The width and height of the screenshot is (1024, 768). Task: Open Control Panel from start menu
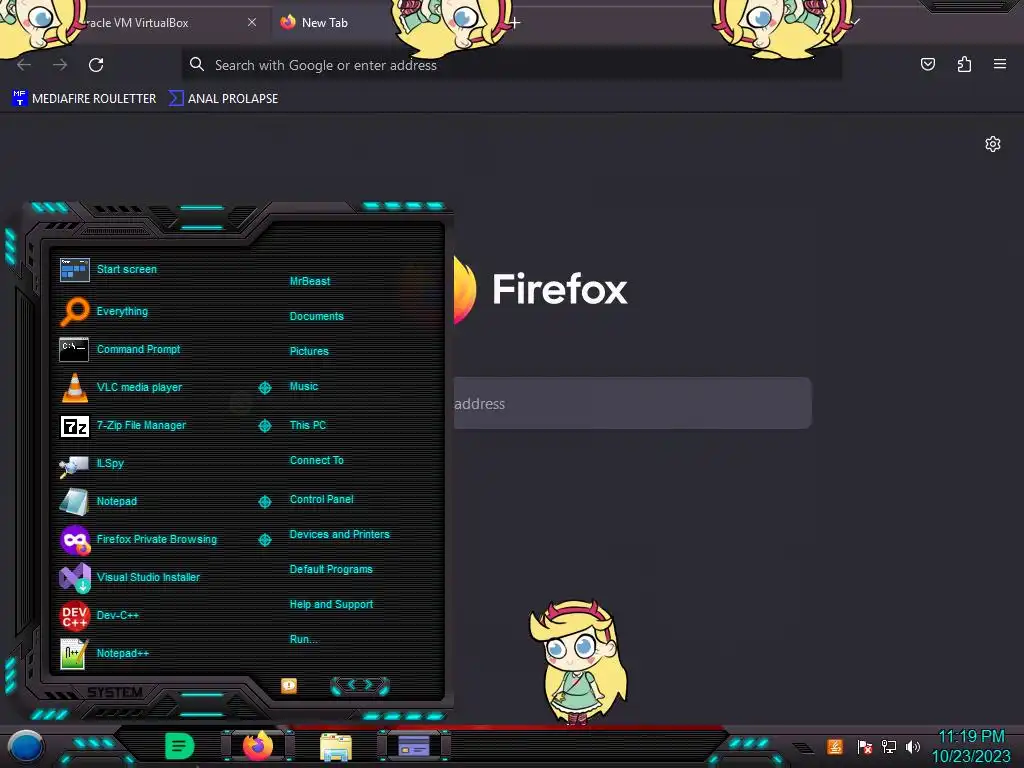(321, 499)
